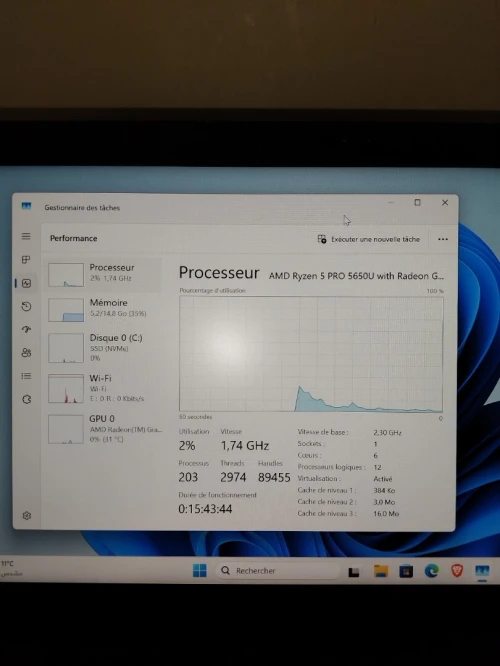Launch Microsoft Edge from the taskbar

point(432,571)
